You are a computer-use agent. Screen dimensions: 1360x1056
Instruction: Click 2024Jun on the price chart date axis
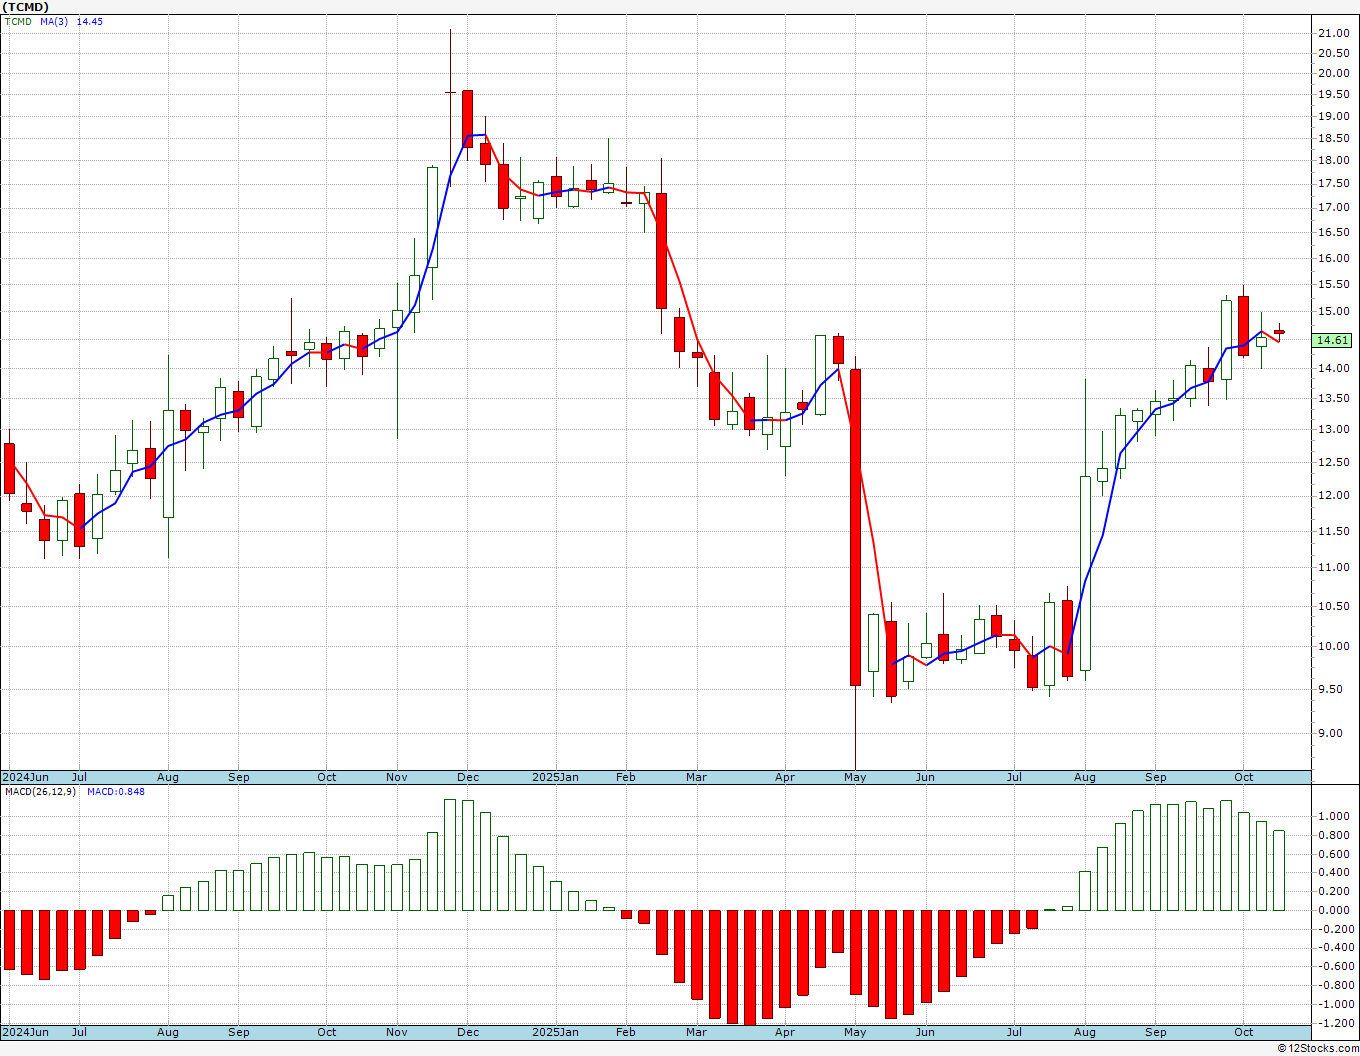click(25, 777)
